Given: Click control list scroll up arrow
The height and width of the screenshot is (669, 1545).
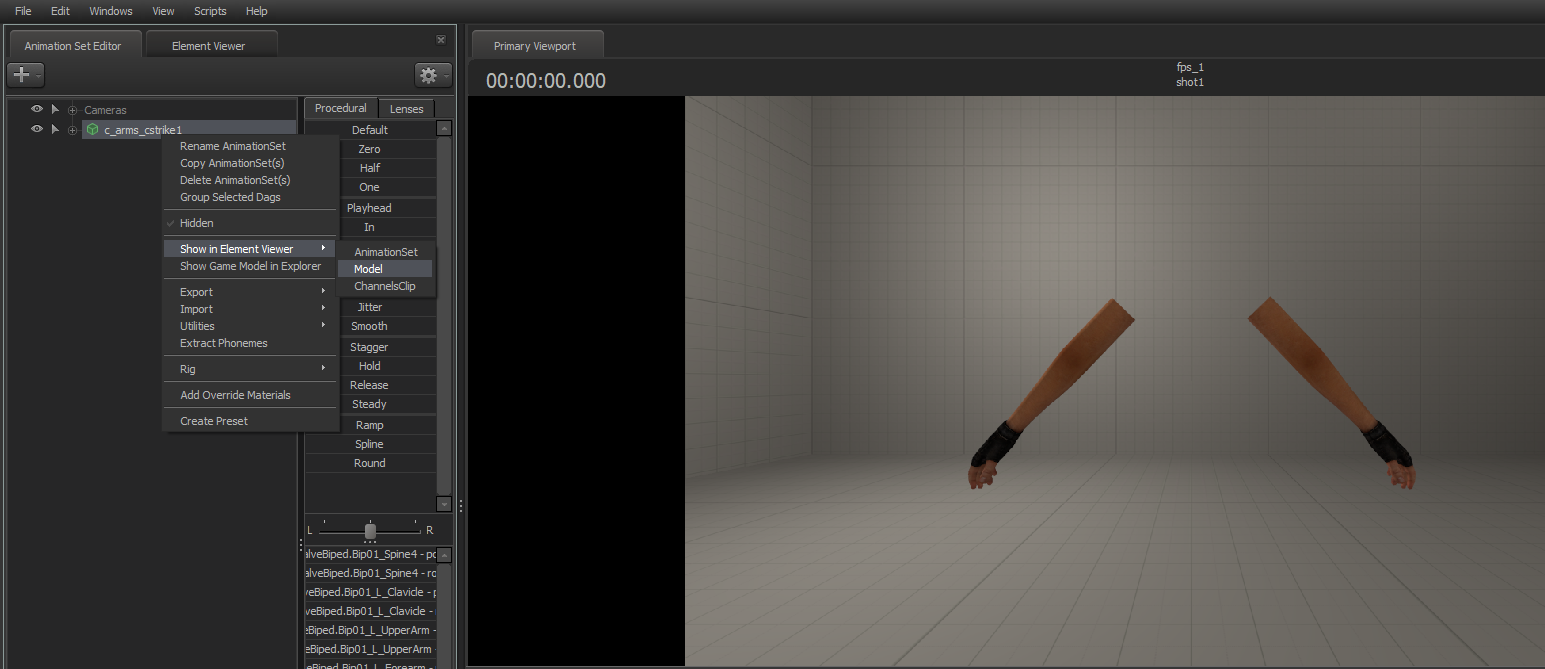Looking at the screenshot, I should 444,555.
